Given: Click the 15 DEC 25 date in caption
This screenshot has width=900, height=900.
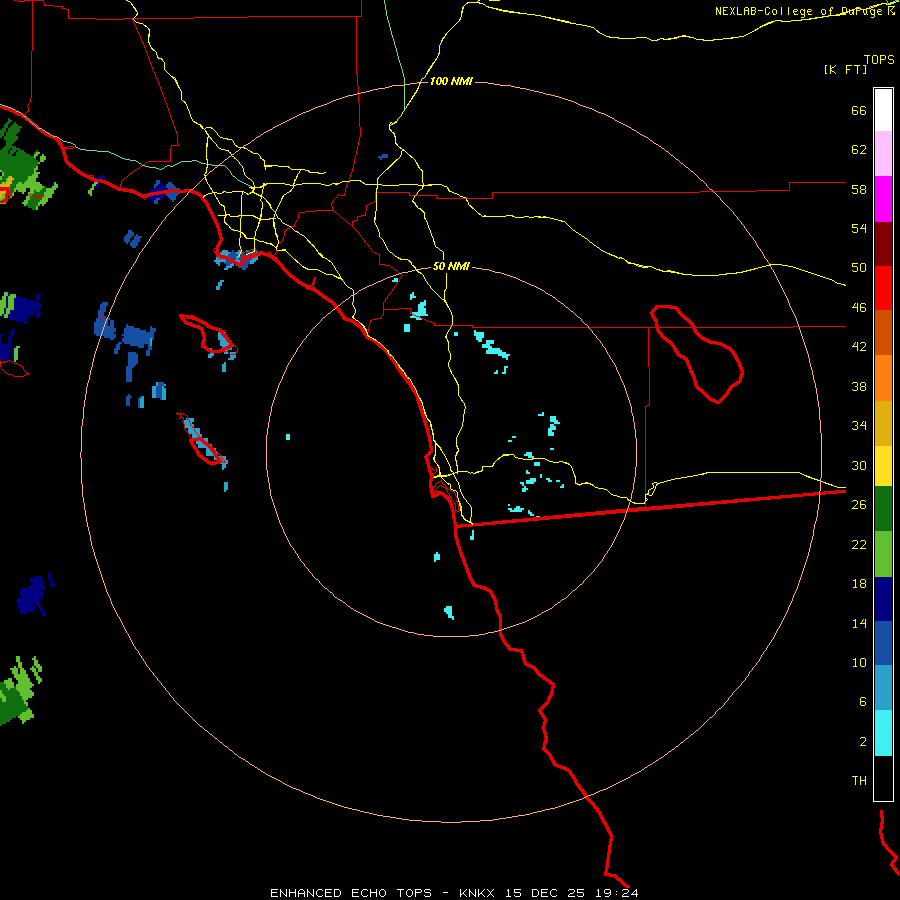Looking at the screenshot, I should tap(545, 893).
